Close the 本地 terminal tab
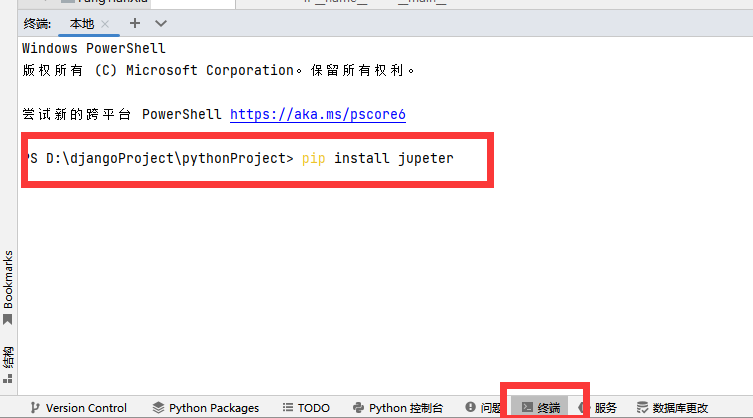 pyautogui.click(x=105, y=24)
